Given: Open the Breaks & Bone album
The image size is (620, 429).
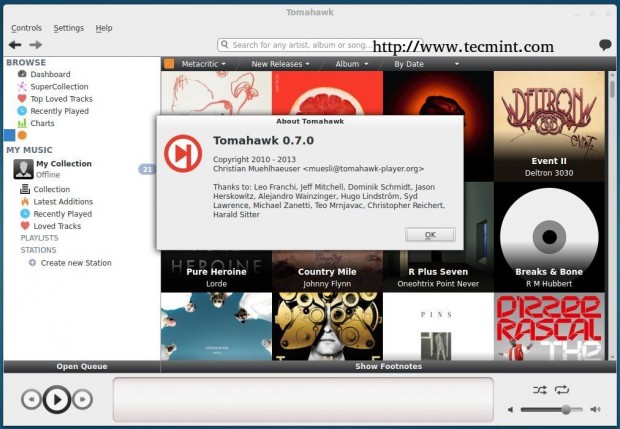Looking at the screenshot, I should pos(549,237).
